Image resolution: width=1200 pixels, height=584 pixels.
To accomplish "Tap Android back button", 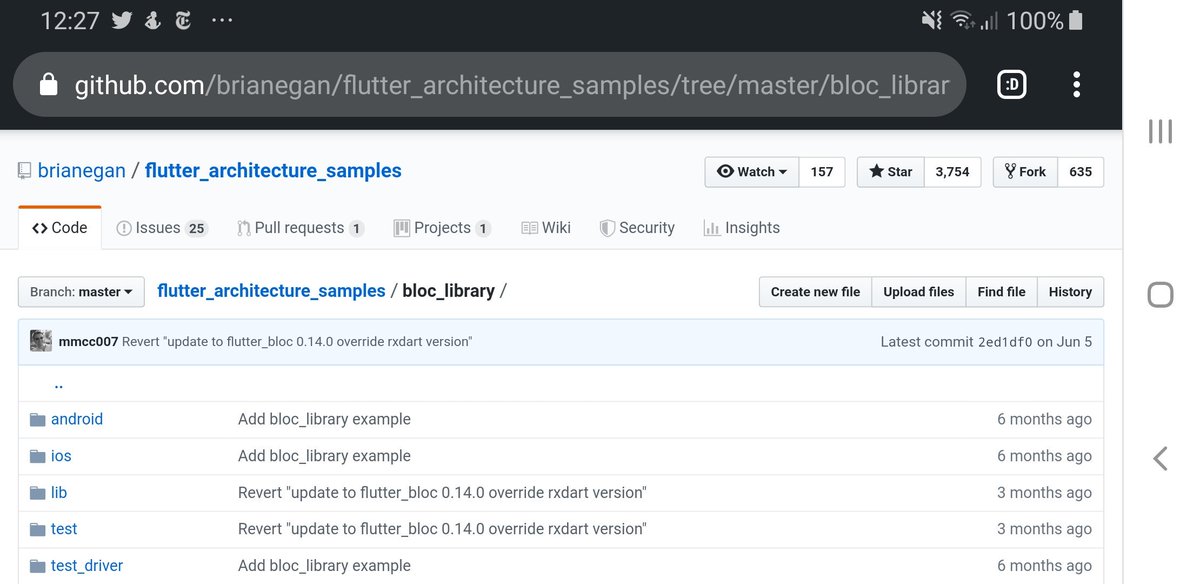I will 1160,458.
